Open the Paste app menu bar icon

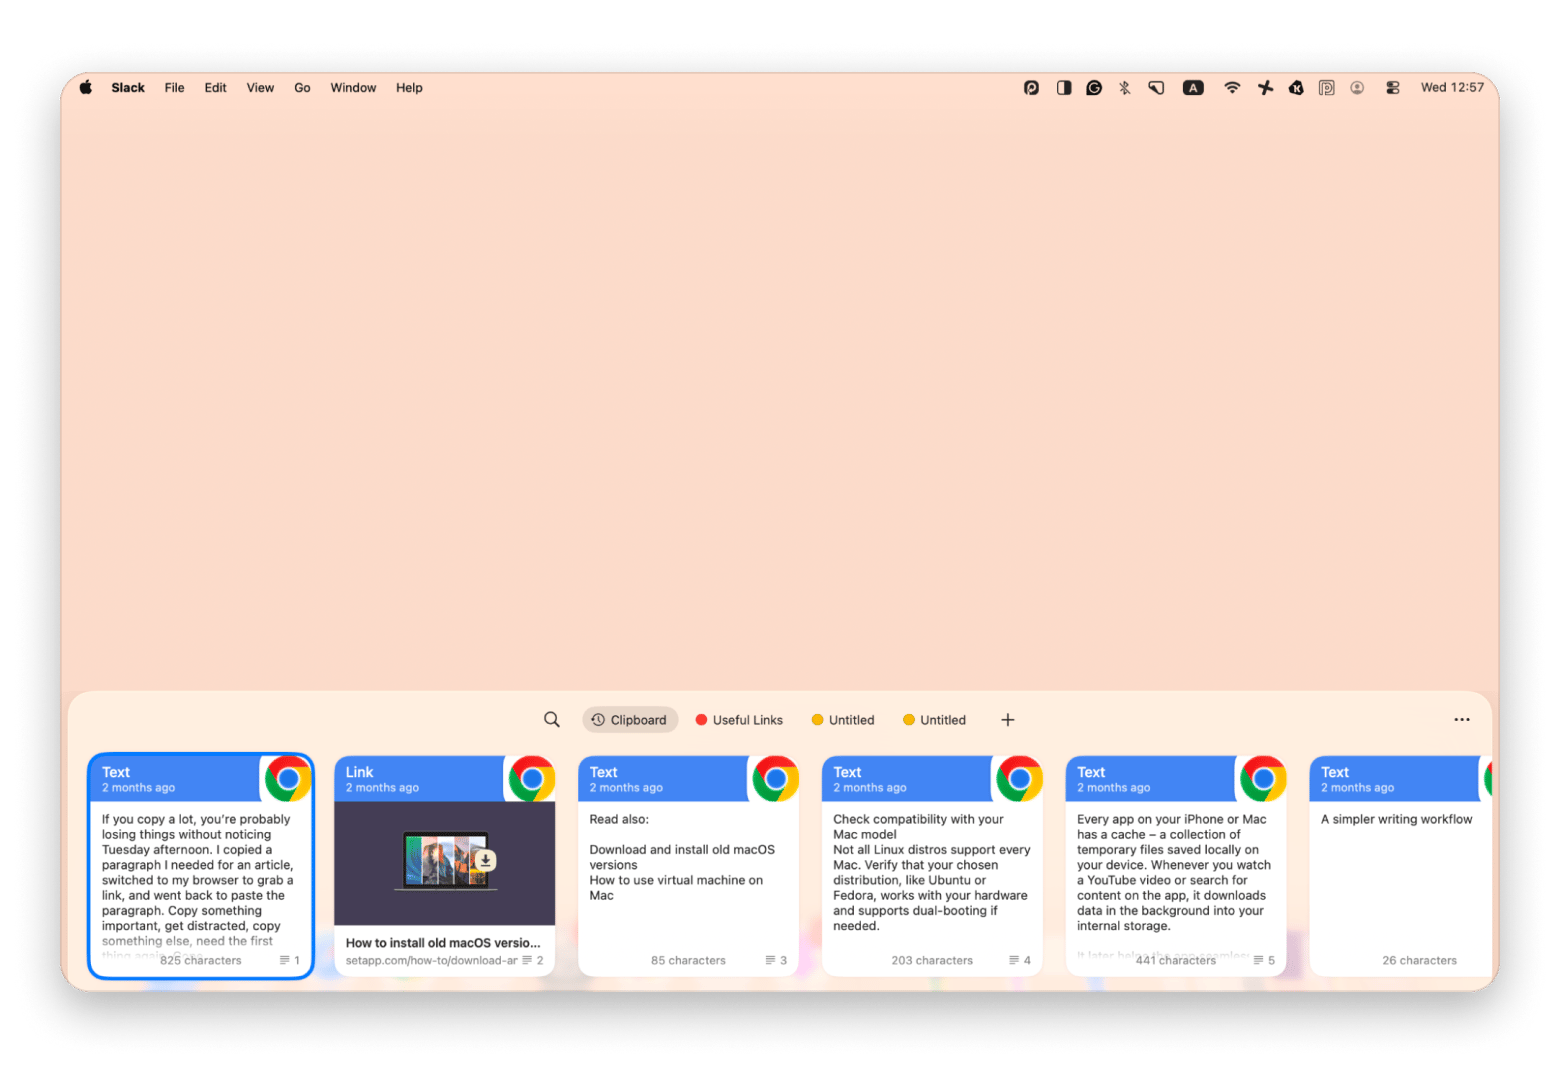click(x=1327, y=87)
